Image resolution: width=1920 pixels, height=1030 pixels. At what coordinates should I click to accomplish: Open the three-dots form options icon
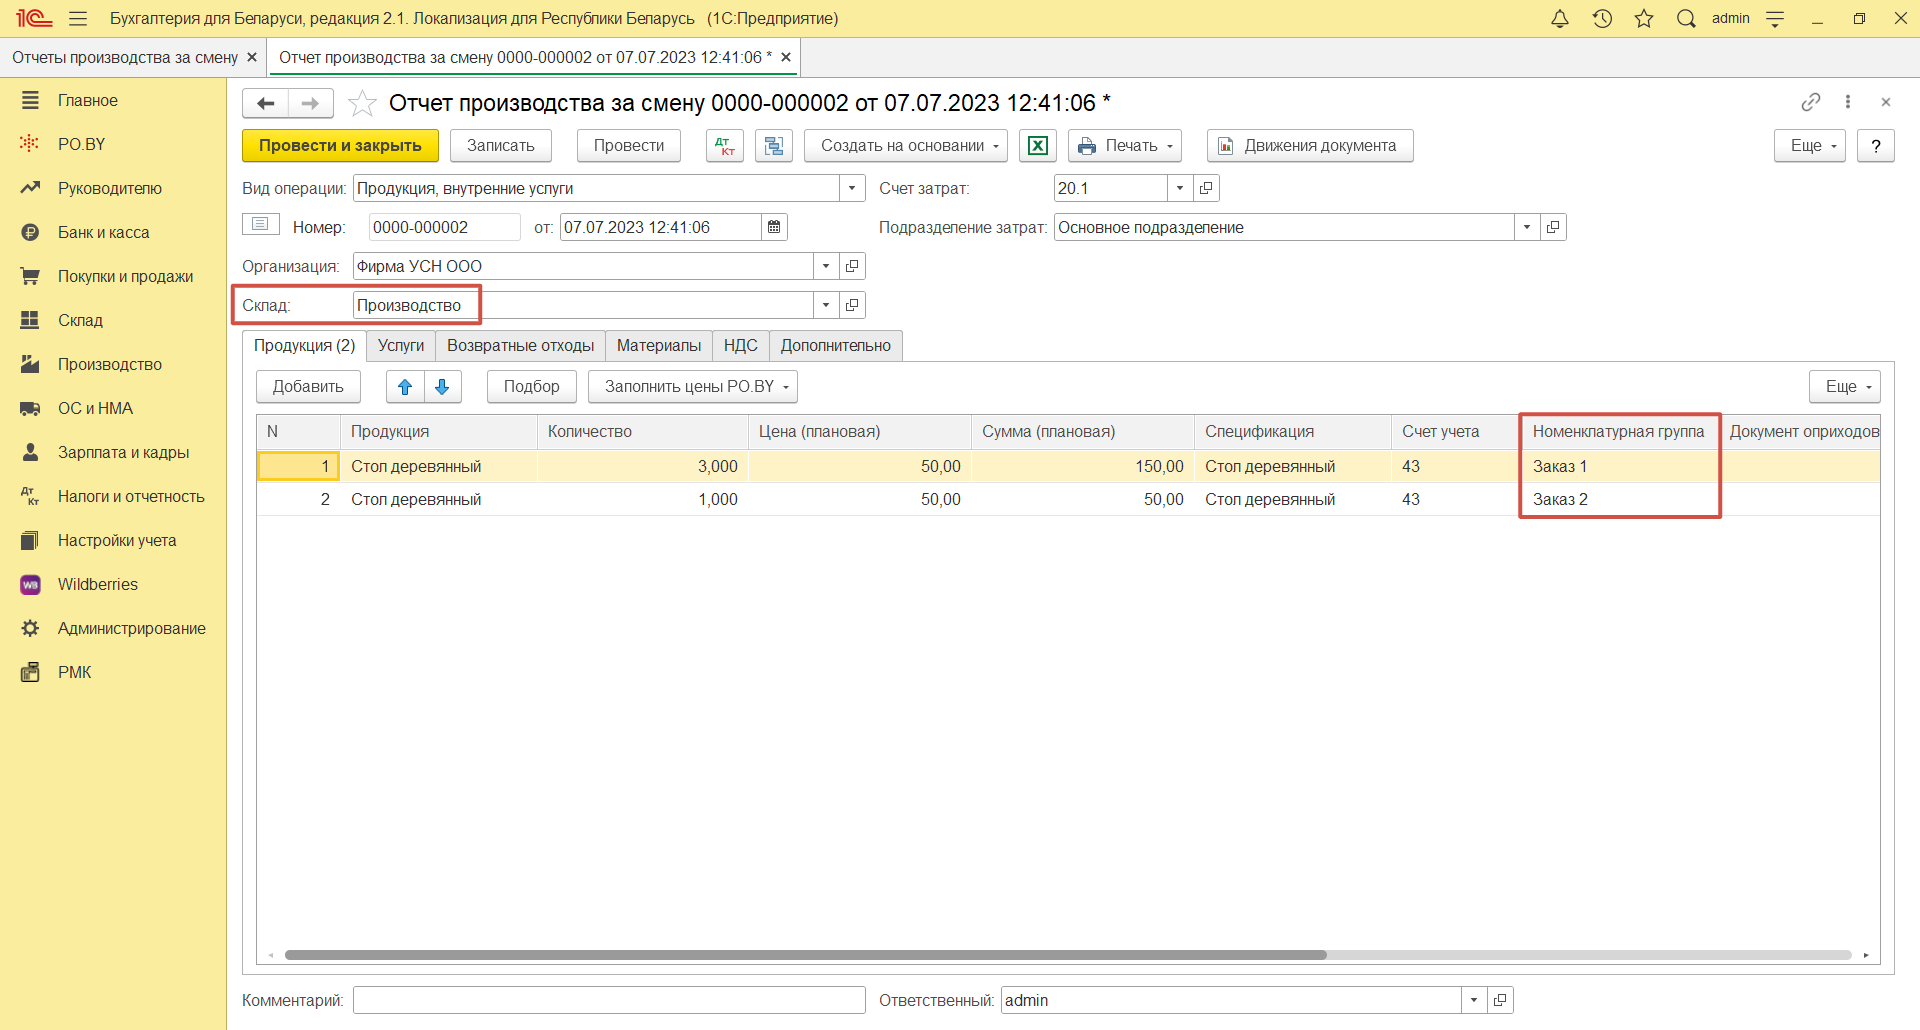[x=1848, y=102]
